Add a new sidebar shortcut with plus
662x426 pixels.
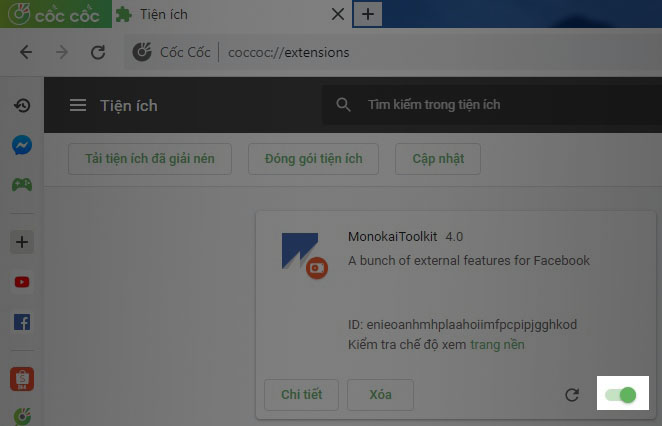(x=22, y=242)
